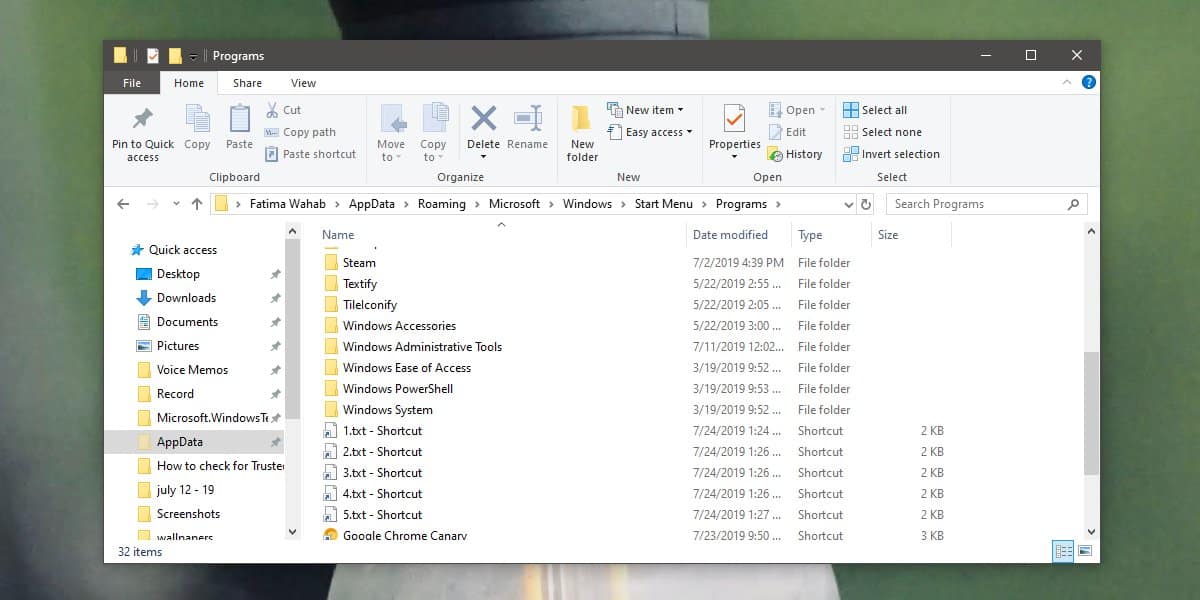Open the Copy to menu

(x=434, y=133)
